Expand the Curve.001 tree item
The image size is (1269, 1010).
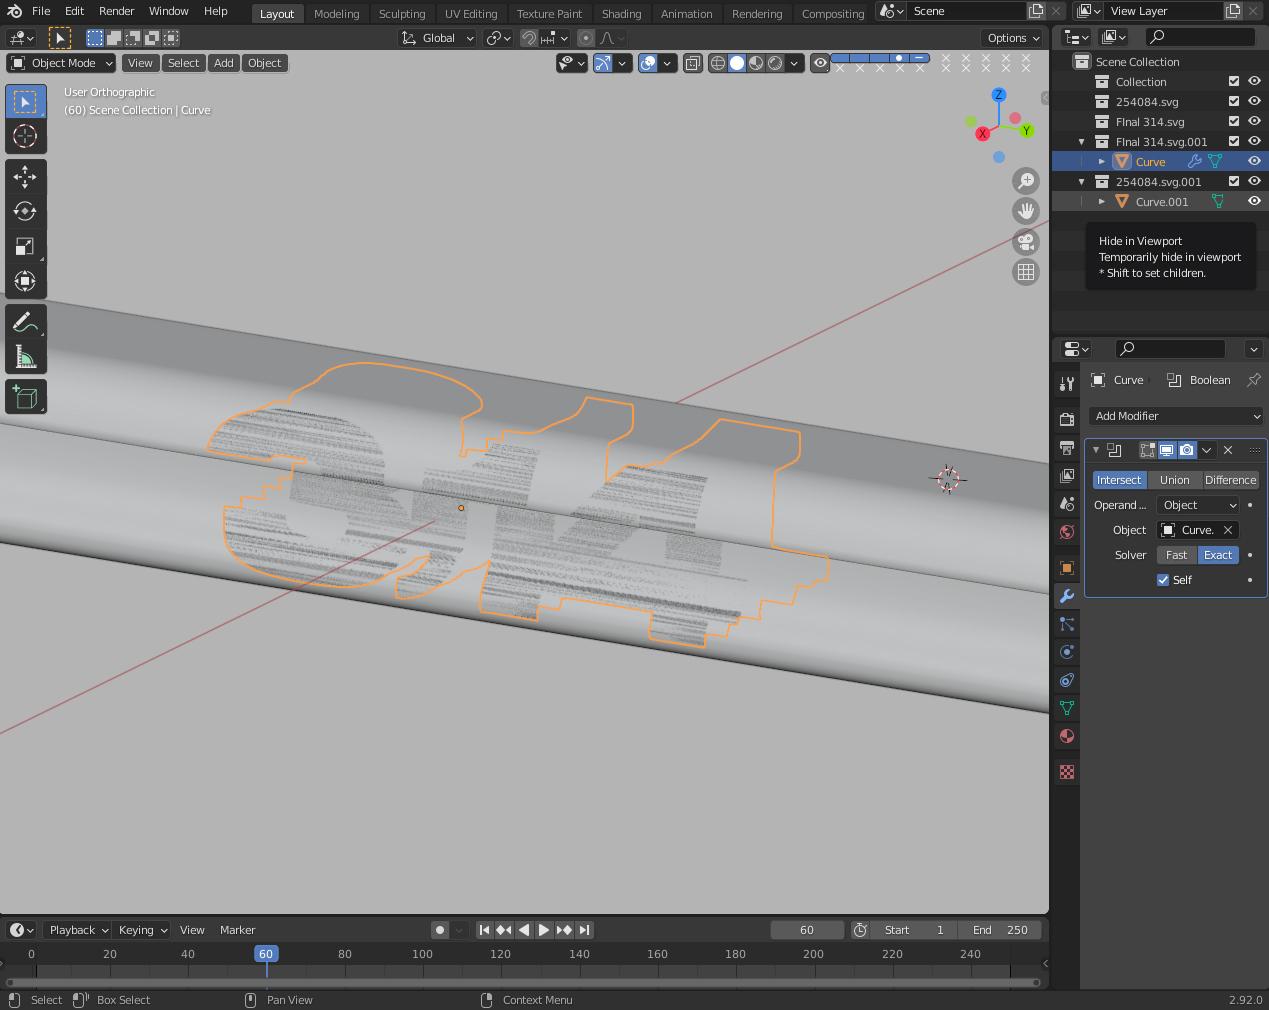click(x=1102, y=201)
